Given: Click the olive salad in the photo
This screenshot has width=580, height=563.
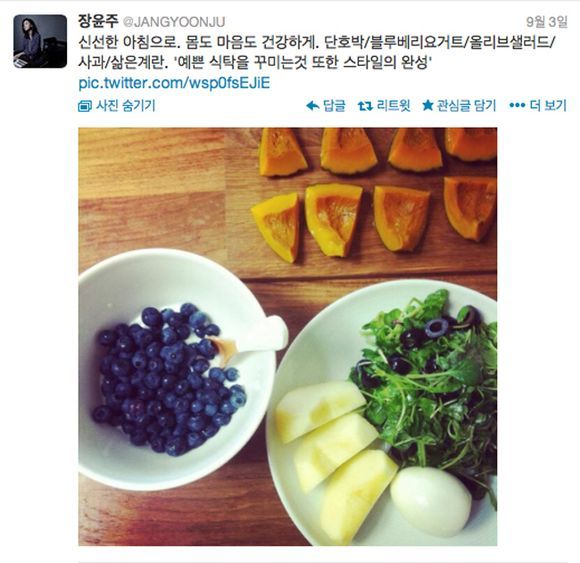Looking at the screenshot, I should coord(425,381).
